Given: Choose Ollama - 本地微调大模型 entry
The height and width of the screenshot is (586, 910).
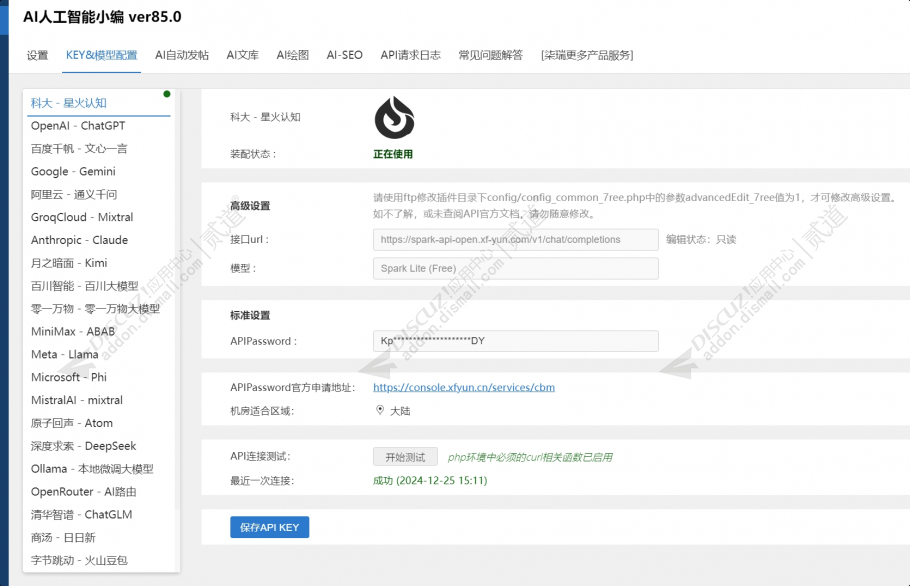Looking at the screenshot, I should [x=92, y=469].
